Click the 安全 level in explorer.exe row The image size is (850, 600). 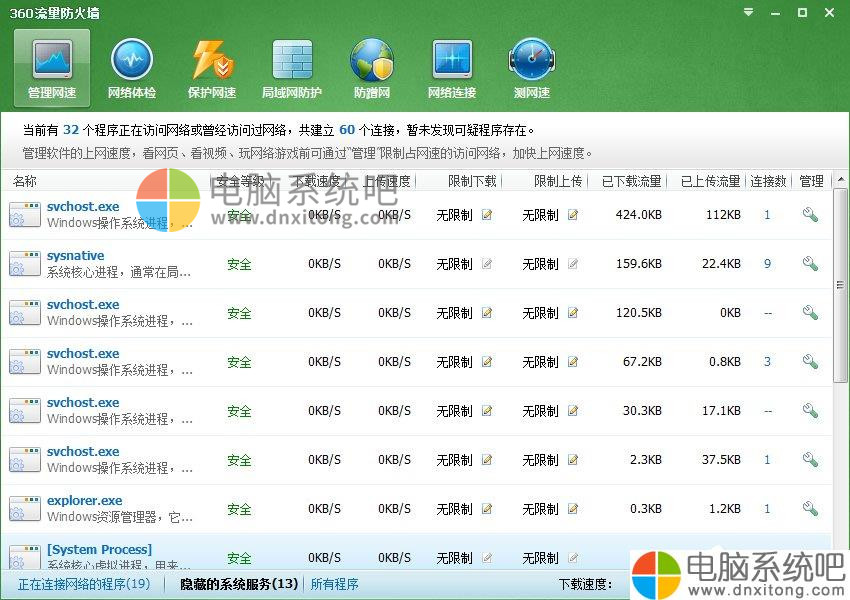239,509
